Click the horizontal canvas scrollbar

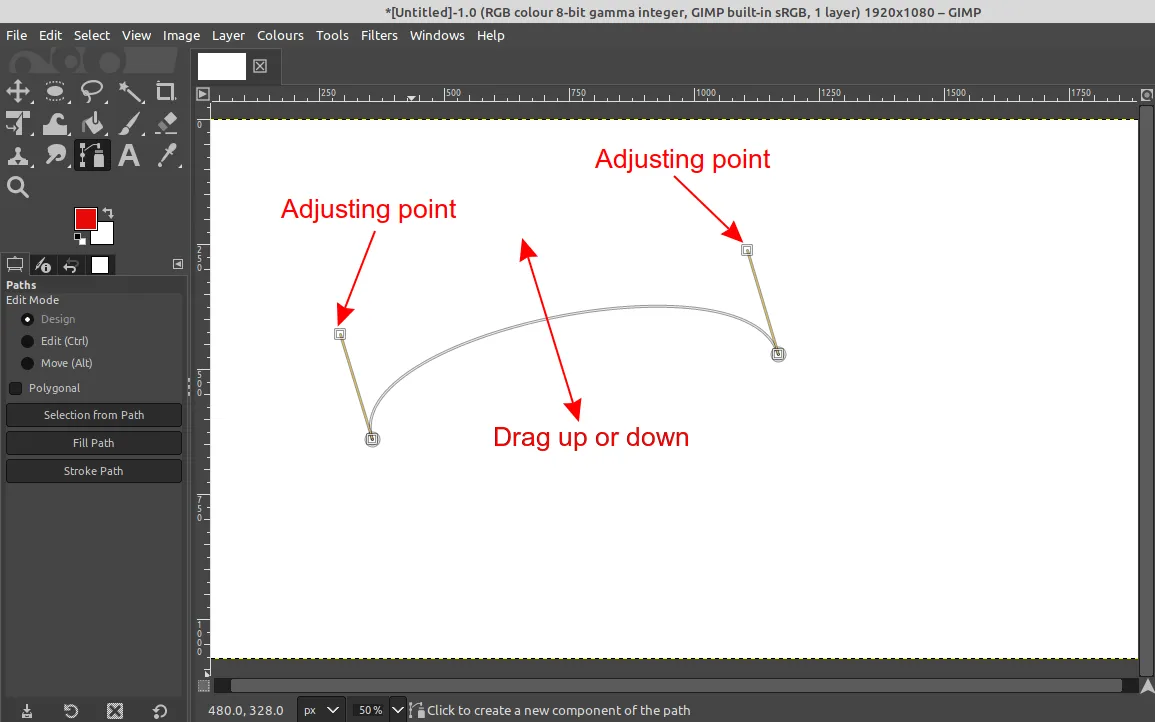click(675, 686)
